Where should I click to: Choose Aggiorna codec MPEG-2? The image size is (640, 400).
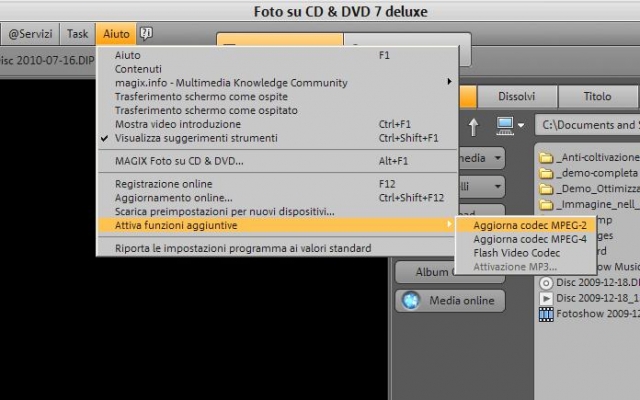(525, 225)
